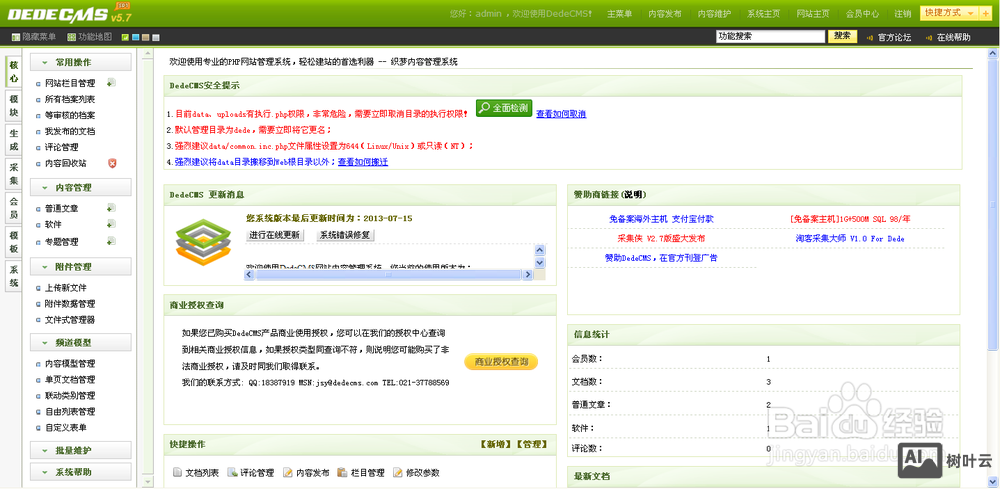Open 内容维护 in the top navigation

[714, 14]
